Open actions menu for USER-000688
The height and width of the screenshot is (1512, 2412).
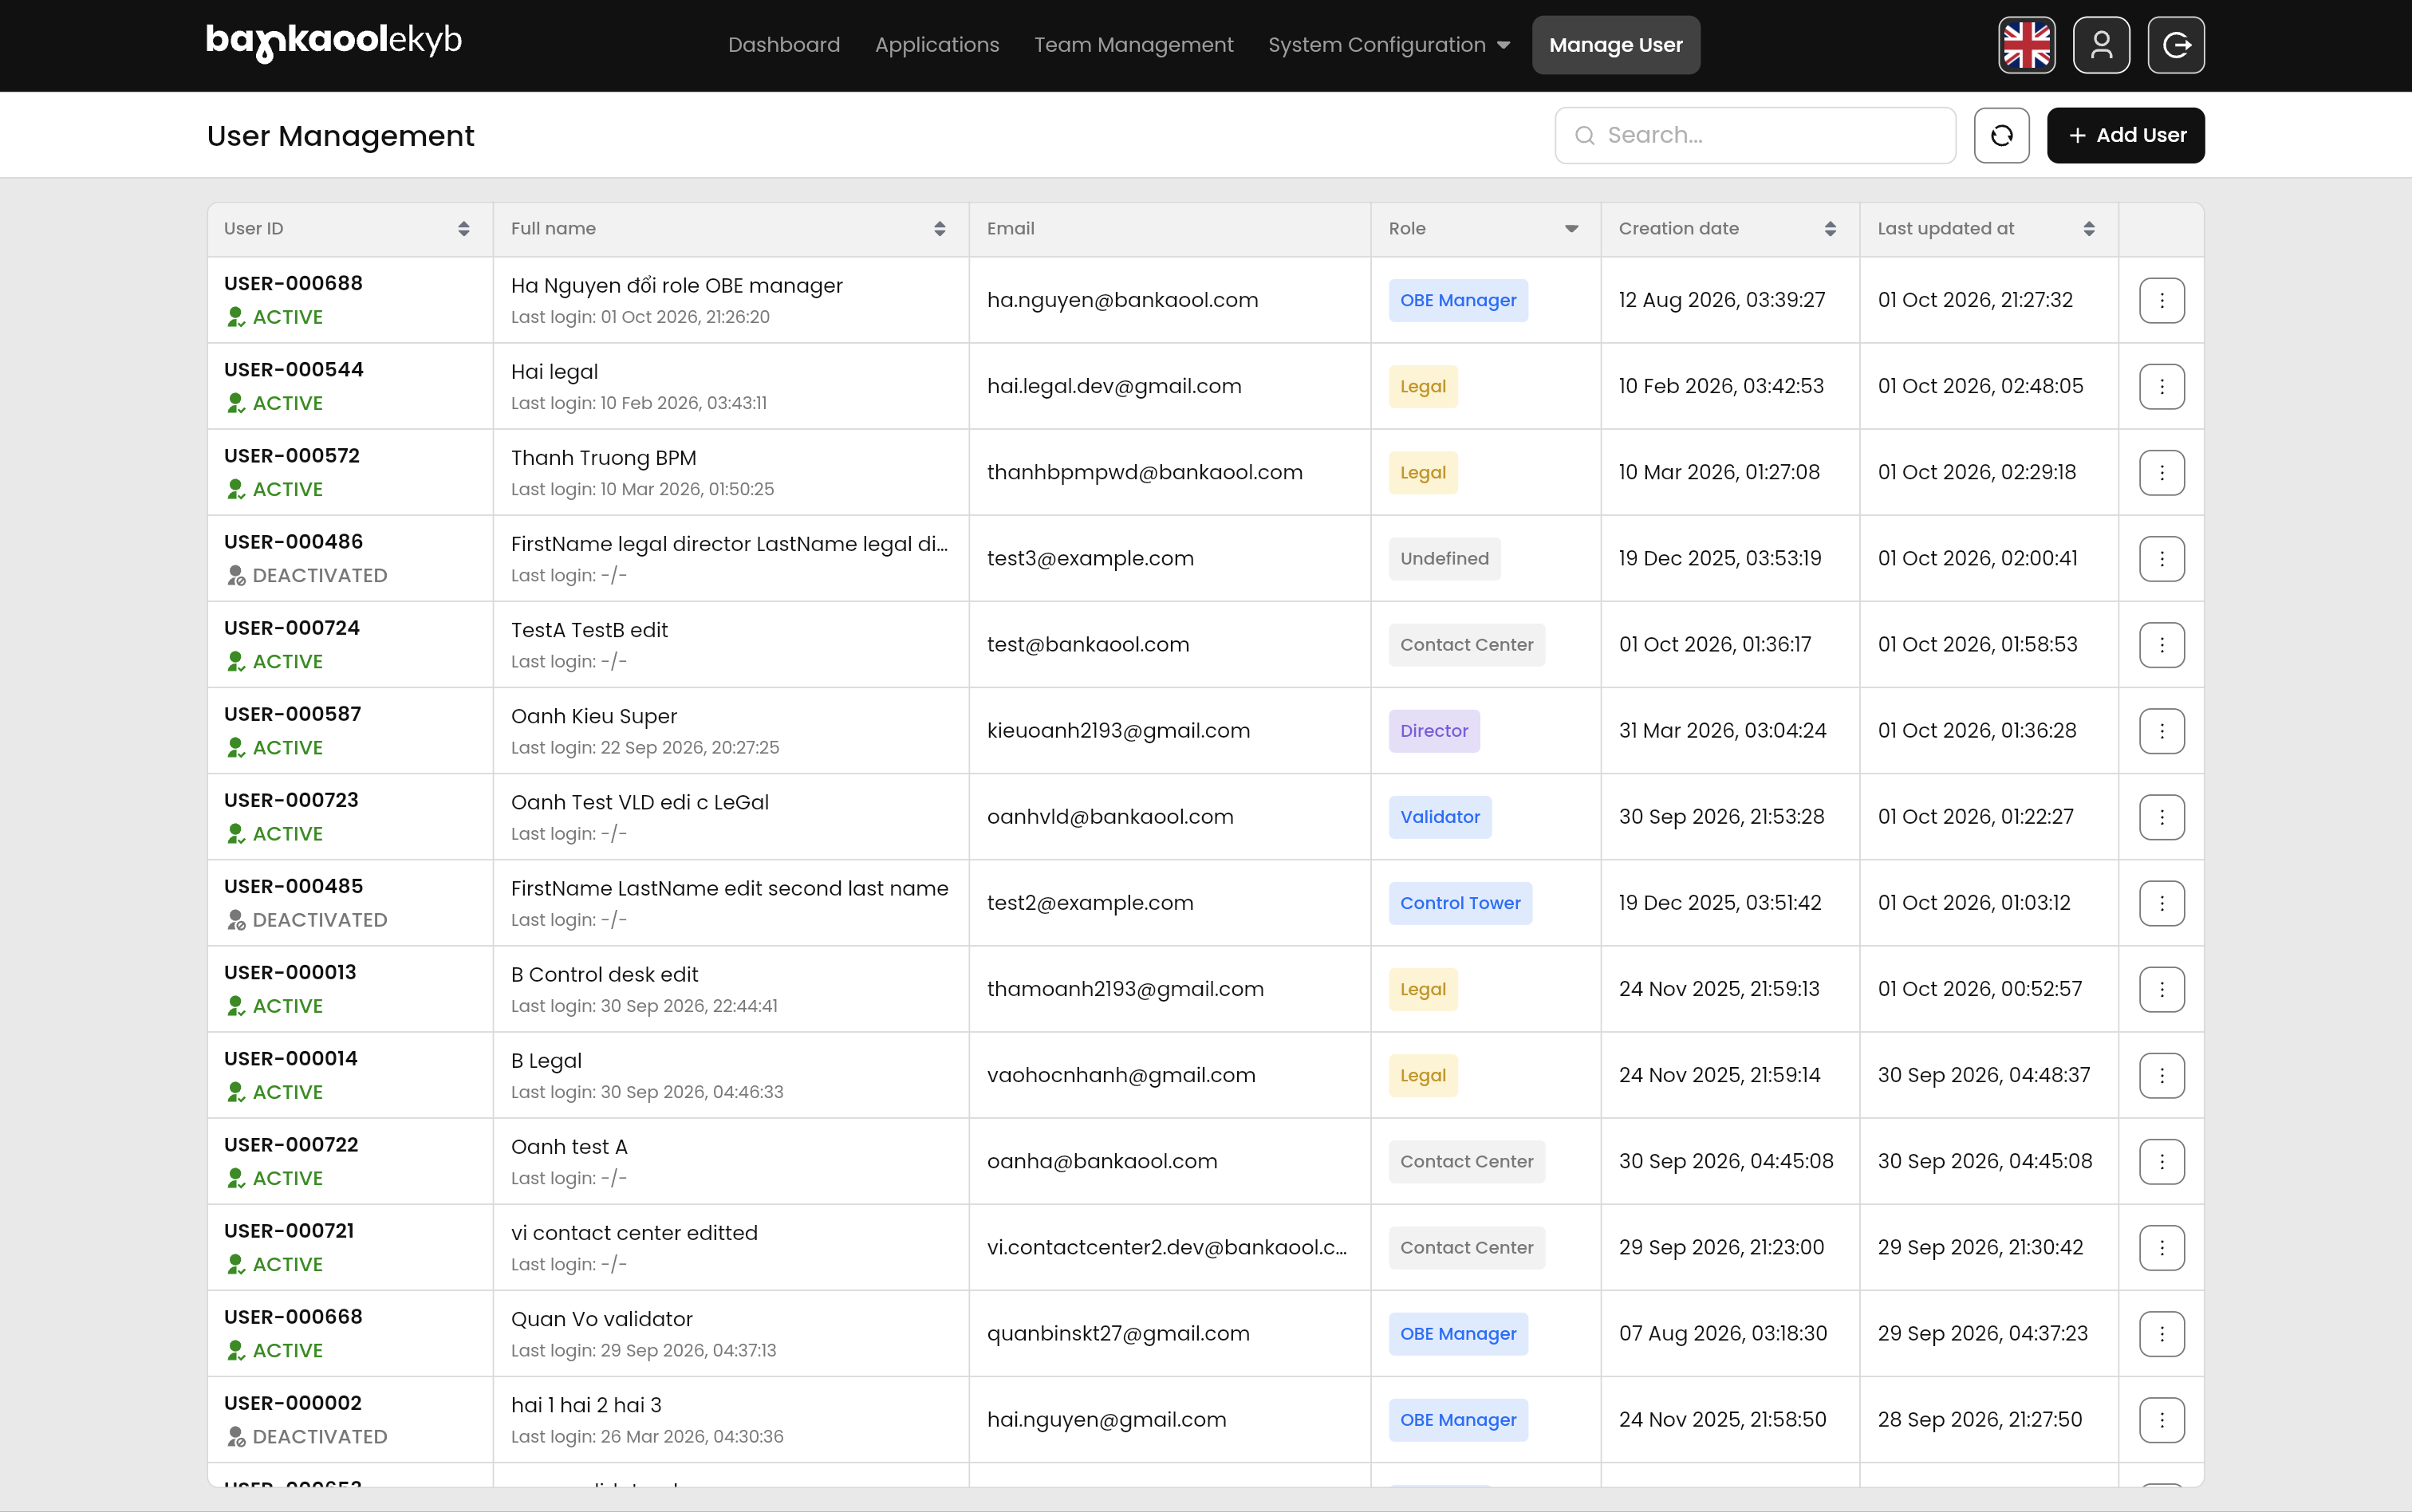click(2161, 300)
